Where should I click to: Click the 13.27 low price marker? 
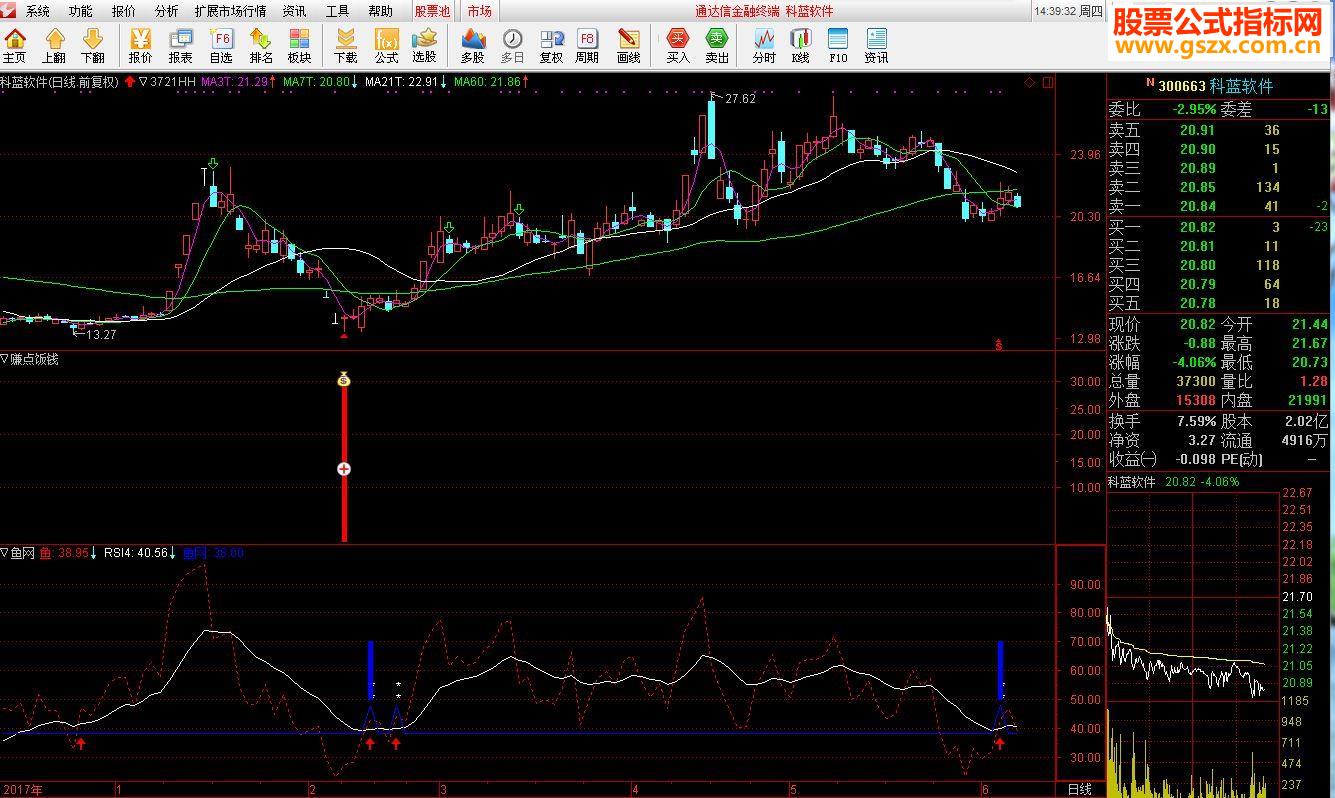click(101, 335)
